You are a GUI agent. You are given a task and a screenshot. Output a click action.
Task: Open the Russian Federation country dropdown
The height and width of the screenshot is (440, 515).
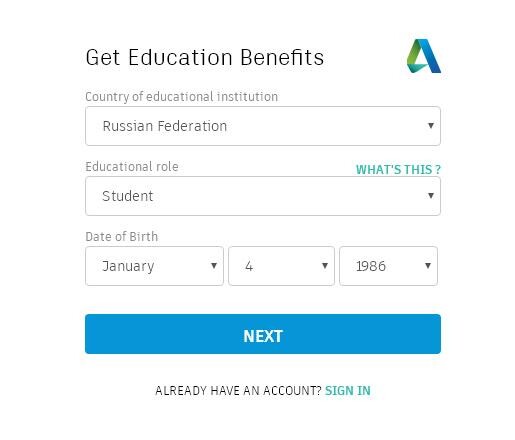coord(263,126)
